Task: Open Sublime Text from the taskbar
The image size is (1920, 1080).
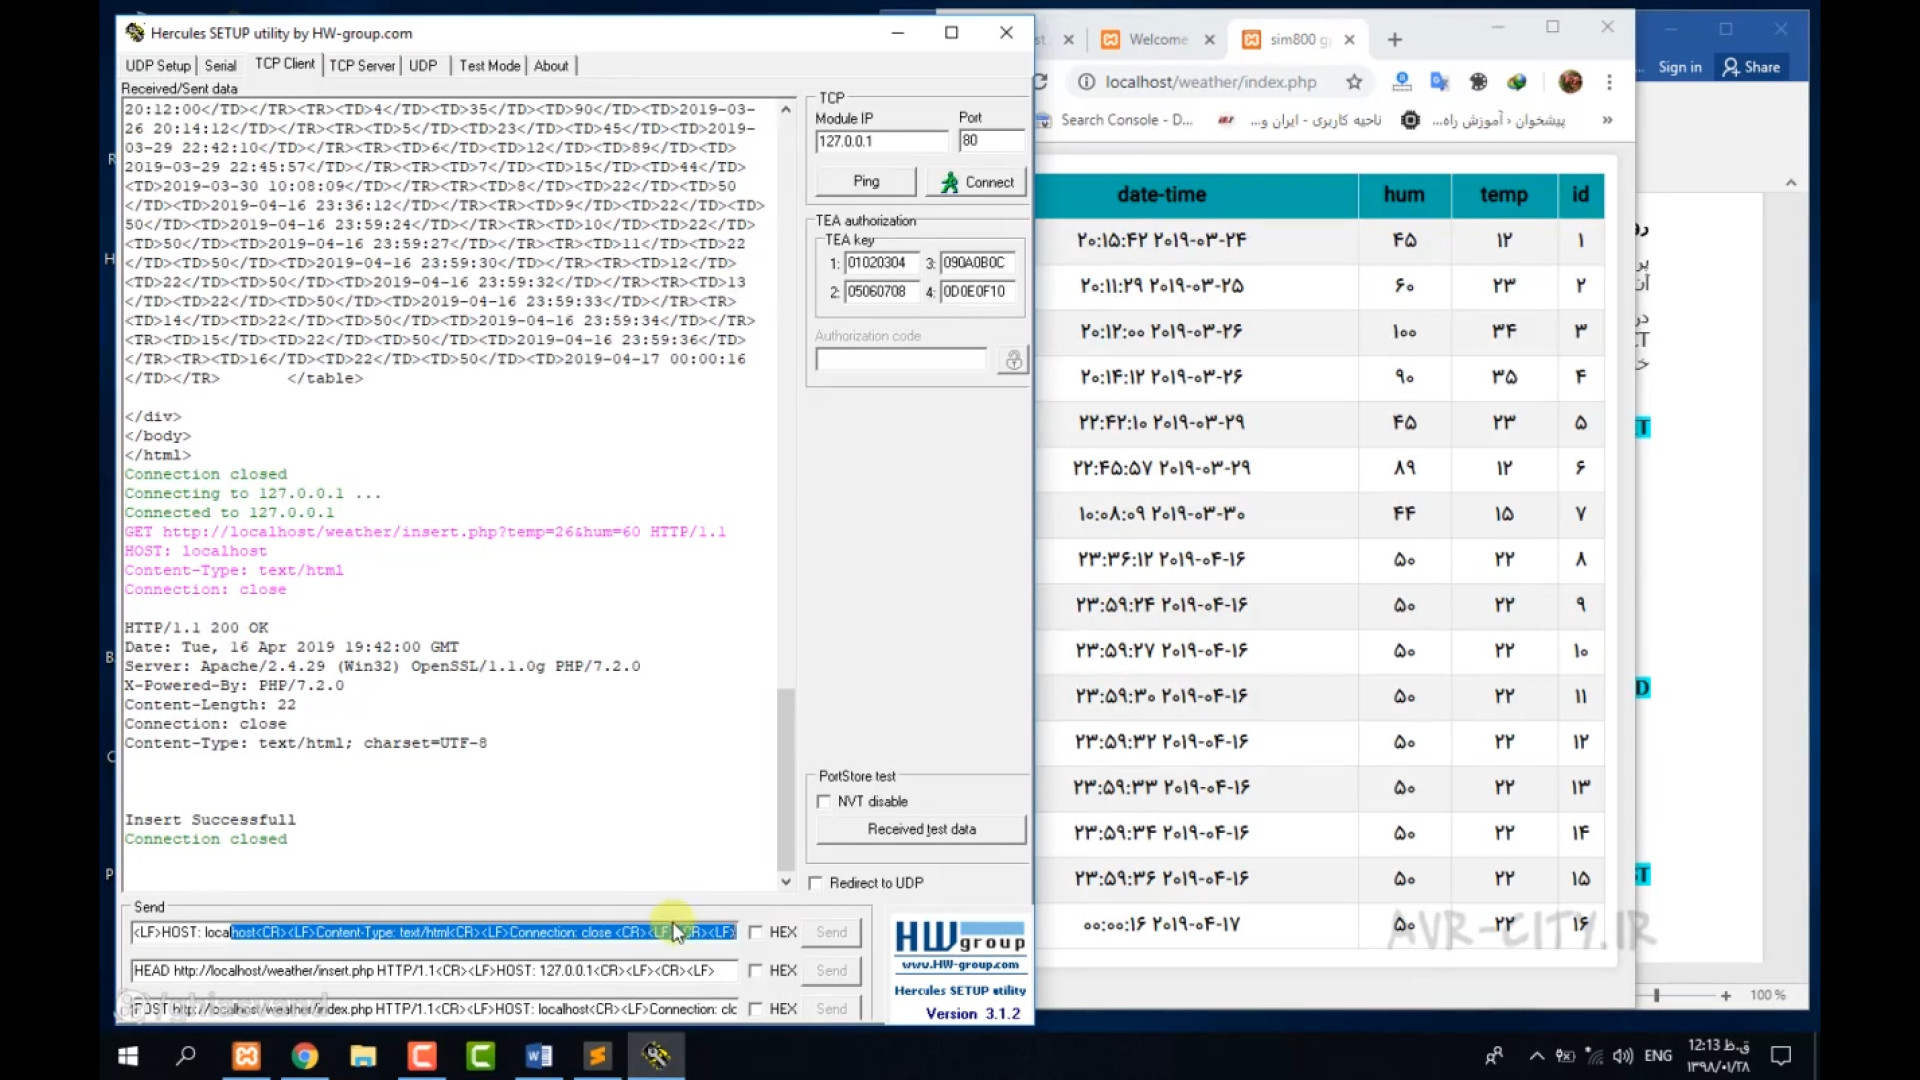Action: click(598, 1056)
